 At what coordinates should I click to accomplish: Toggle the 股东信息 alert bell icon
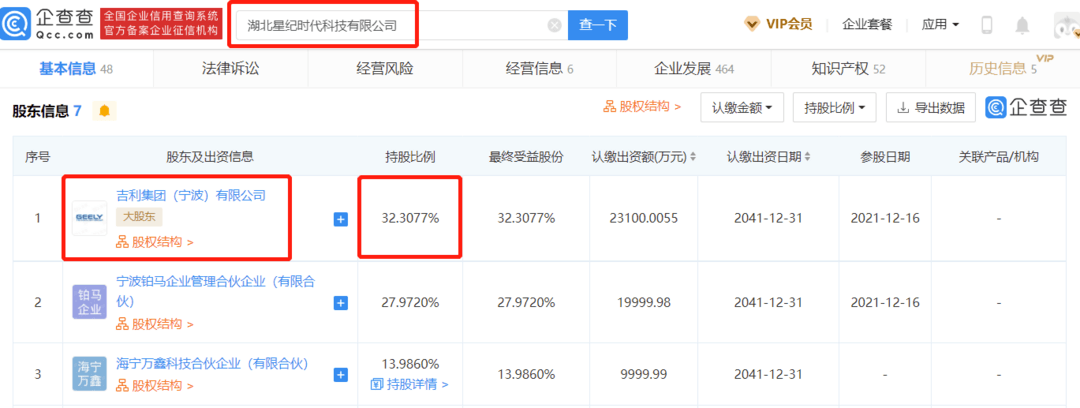click(x=105, y=110)
